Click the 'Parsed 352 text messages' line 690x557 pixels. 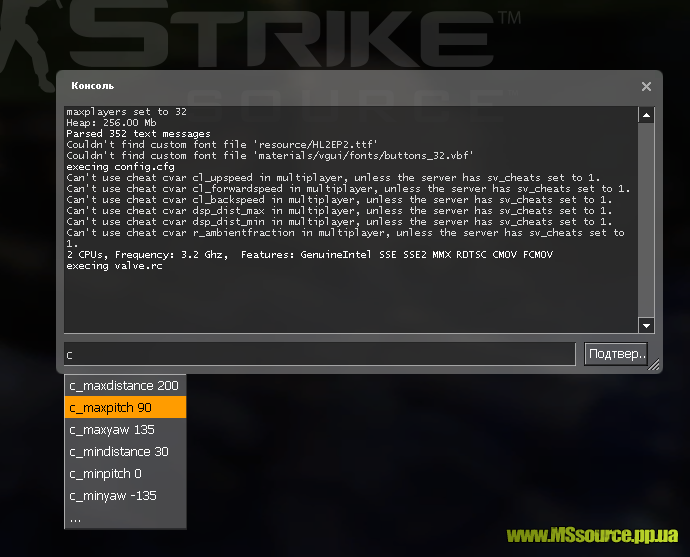click(x=138, y=134)
